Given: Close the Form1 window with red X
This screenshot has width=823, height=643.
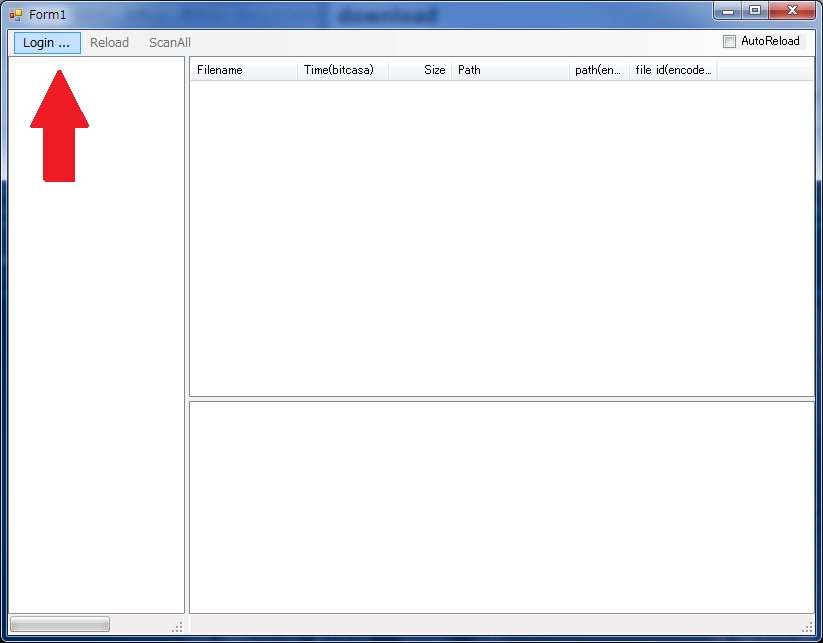Looking at the screenshot, I should (x=792, y=11).
